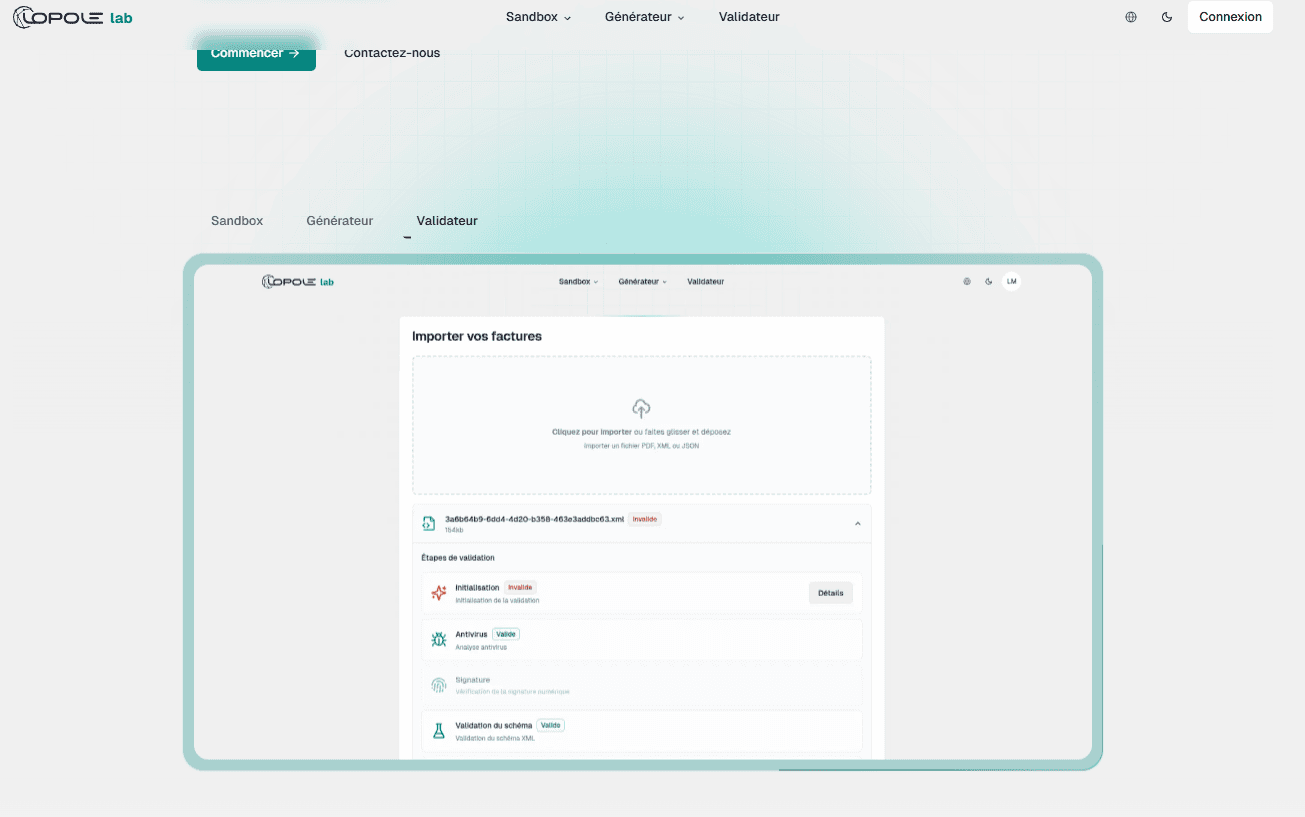Click the Iopole lab logo in the top header
This screenshot has width=1305, height=817.
(72, 17)
